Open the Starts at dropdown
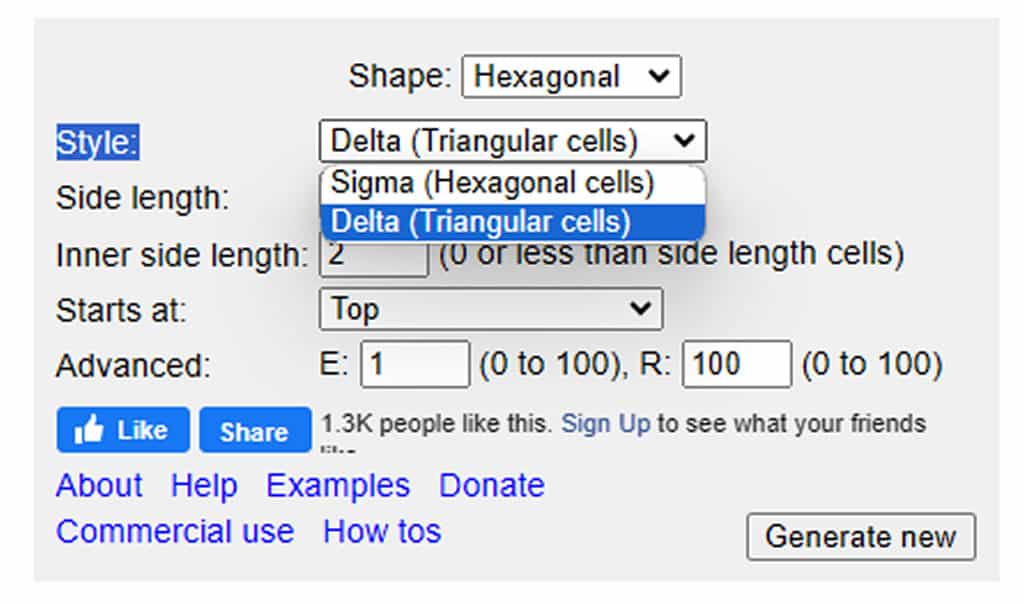1024x604 pixels. (490, 309)
